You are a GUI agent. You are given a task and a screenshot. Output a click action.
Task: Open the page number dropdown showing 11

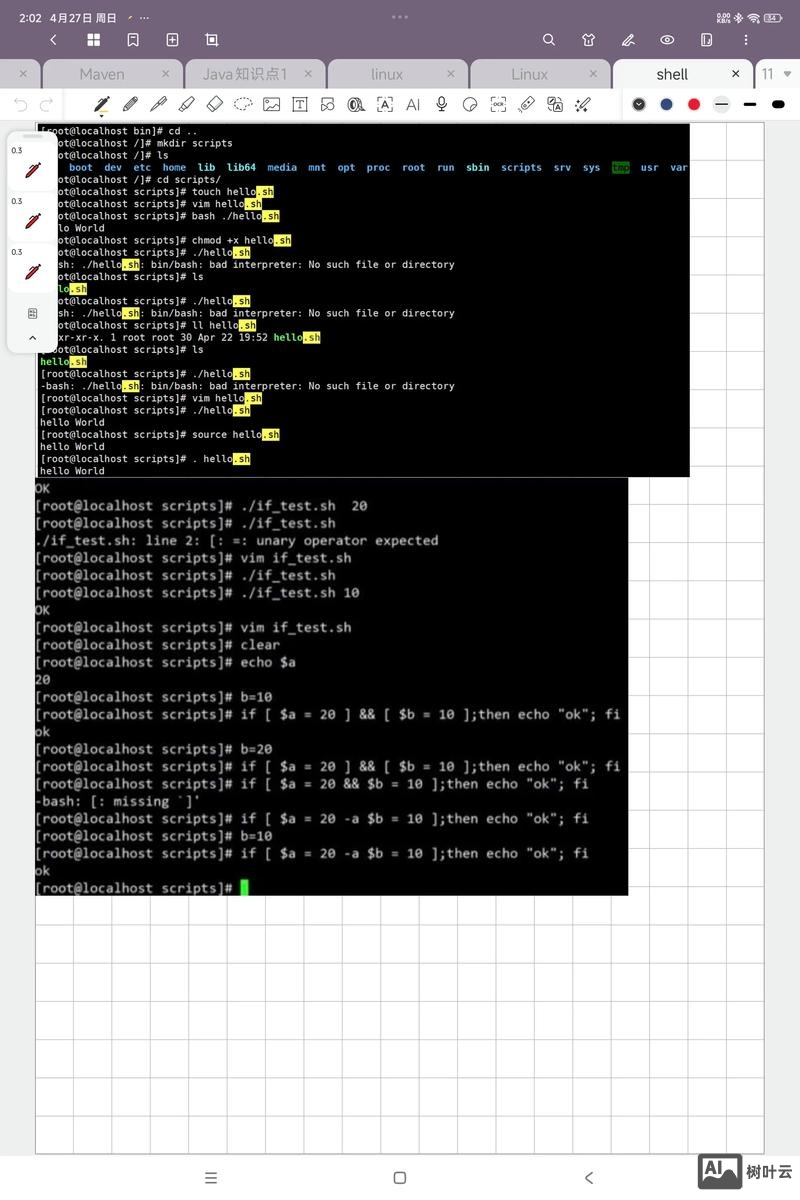click(770, 74)
